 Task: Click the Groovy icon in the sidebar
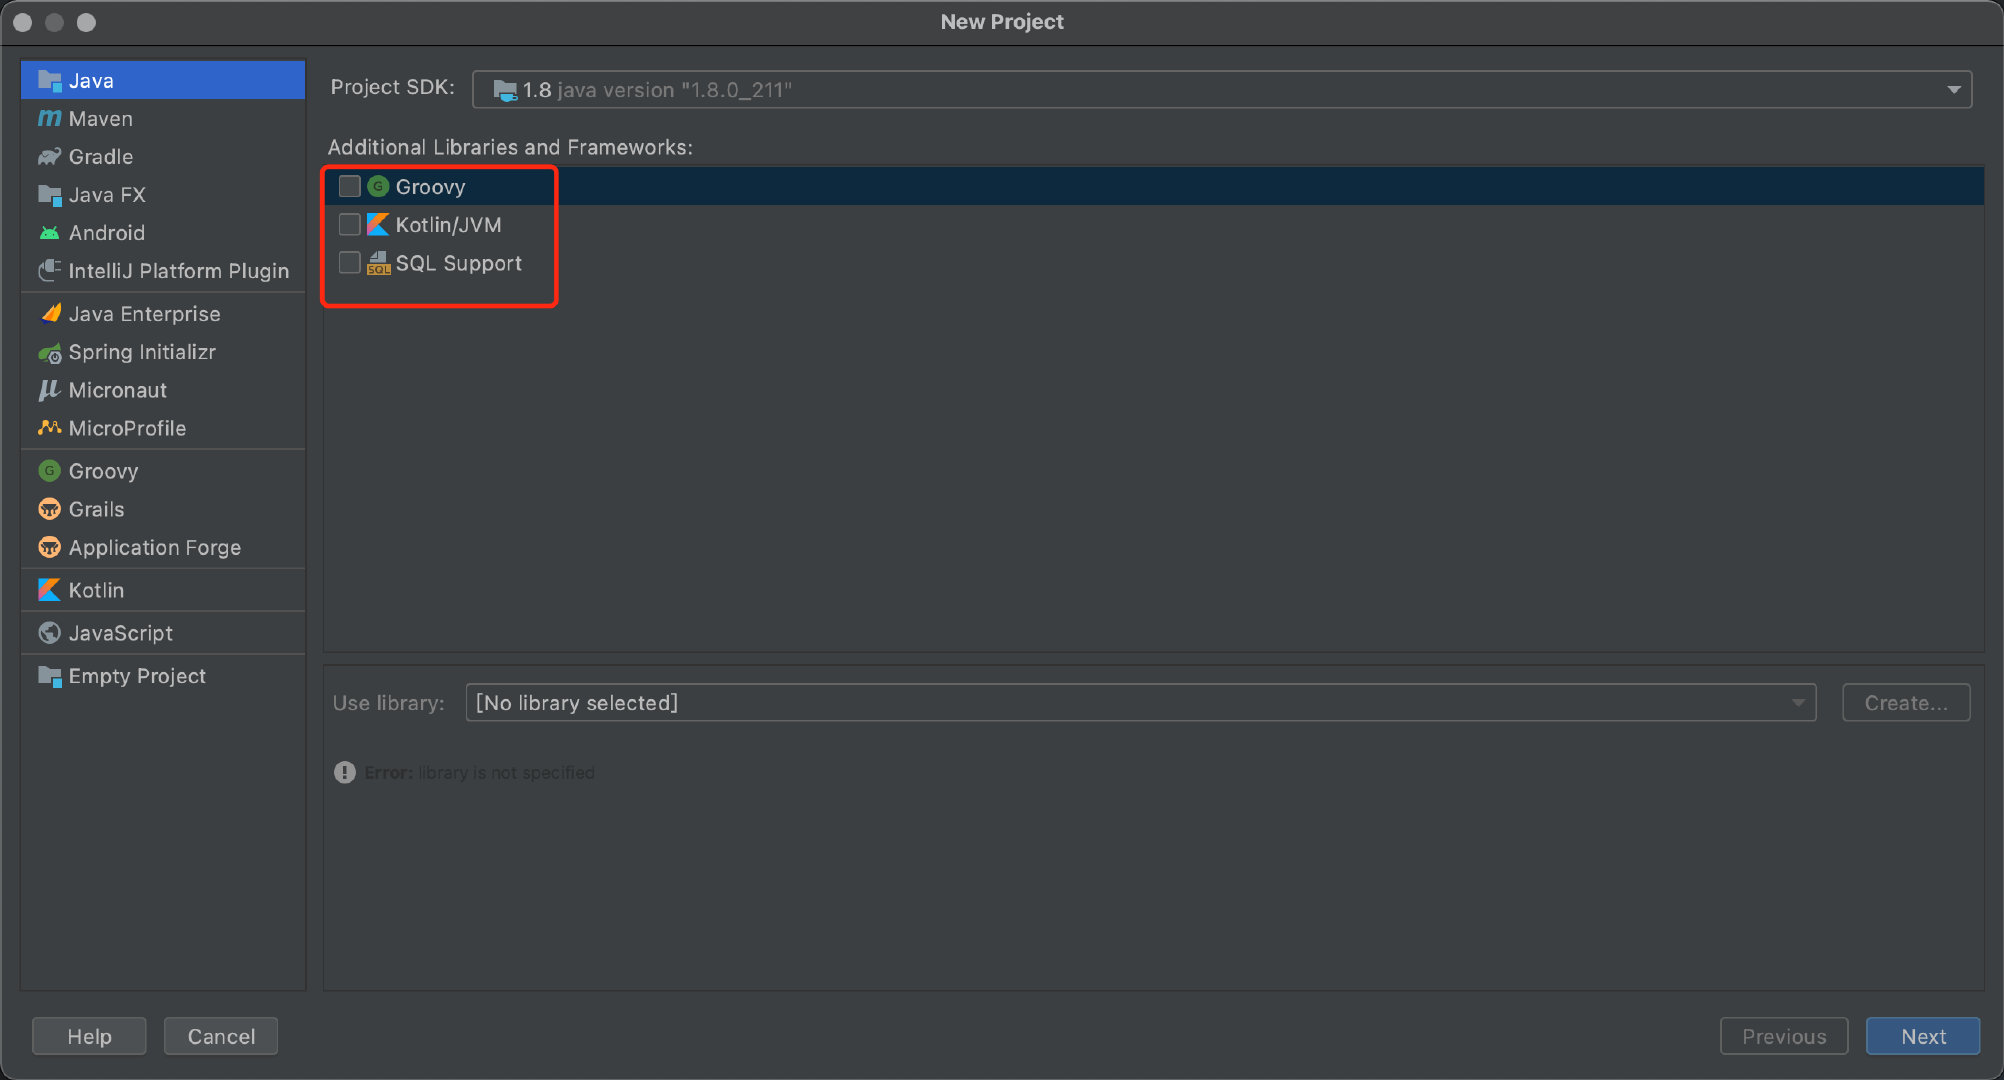(x=49, y=471)
